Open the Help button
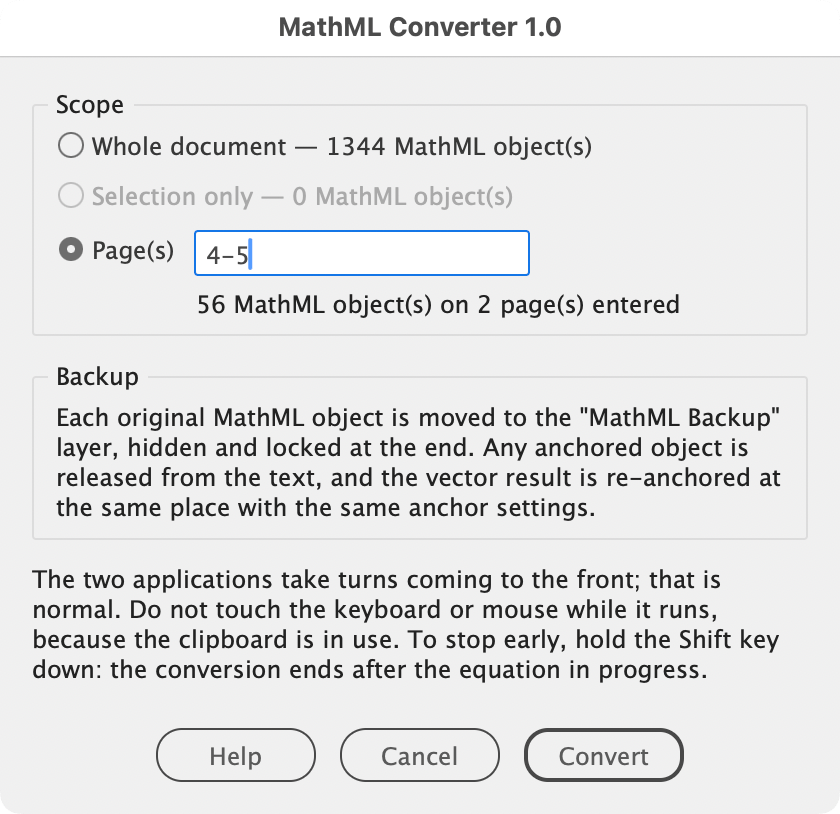The width and height of the screenshot is (840, 814). [x=236, y=755]
